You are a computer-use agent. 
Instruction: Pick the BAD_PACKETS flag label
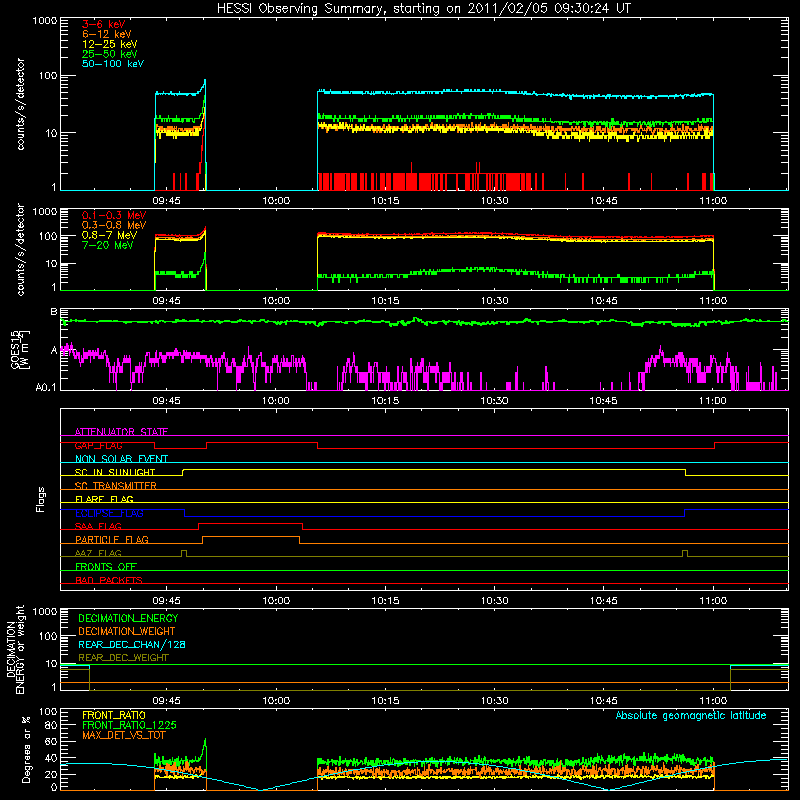pyautogui.click(x=109, y=580)
